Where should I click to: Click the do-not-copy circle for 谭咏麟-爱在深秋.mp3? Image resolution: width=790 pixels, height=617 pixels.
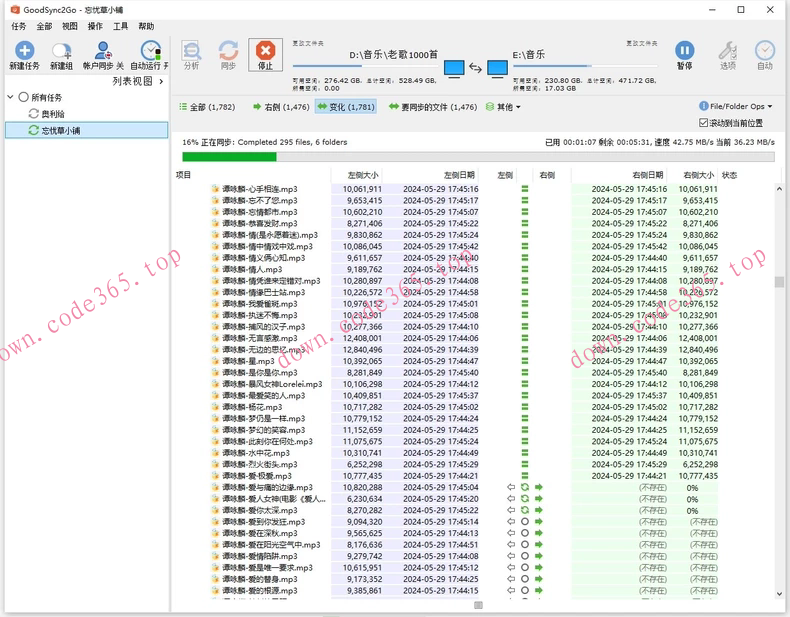[525, 534]
